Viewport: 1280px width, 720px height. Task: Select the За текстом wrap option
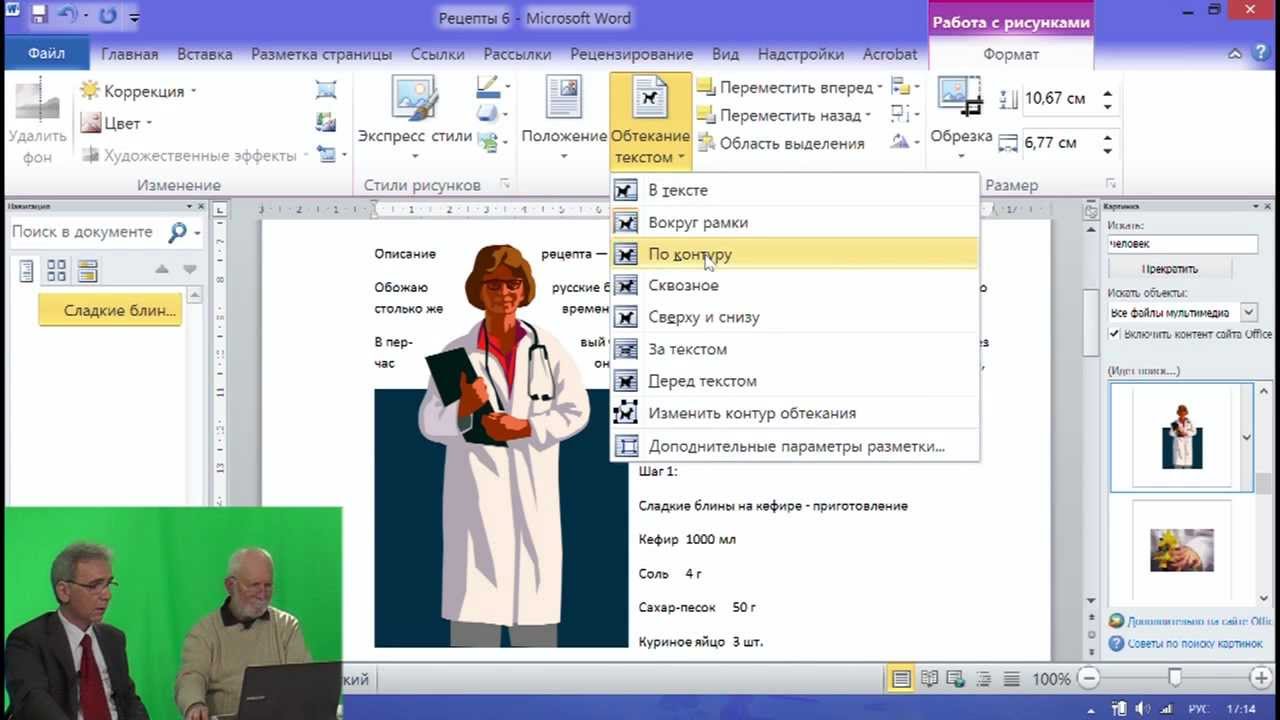[x=795, y=349]
